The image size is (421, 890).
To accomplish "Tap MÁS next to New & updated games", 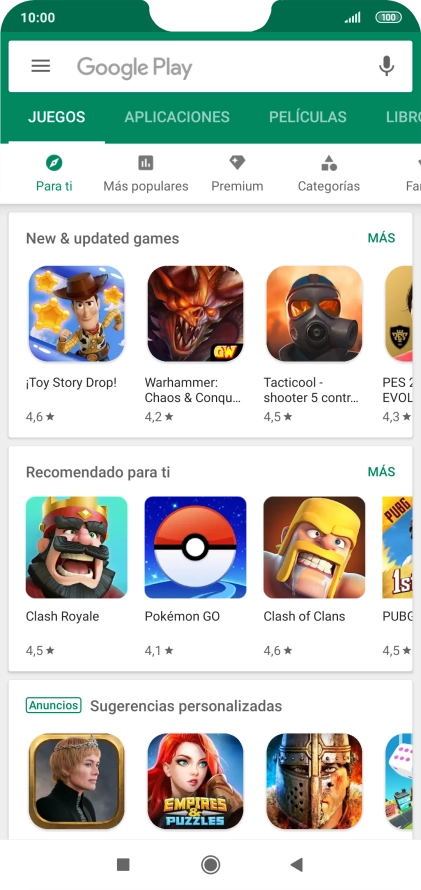I will [x=381, y=238].
